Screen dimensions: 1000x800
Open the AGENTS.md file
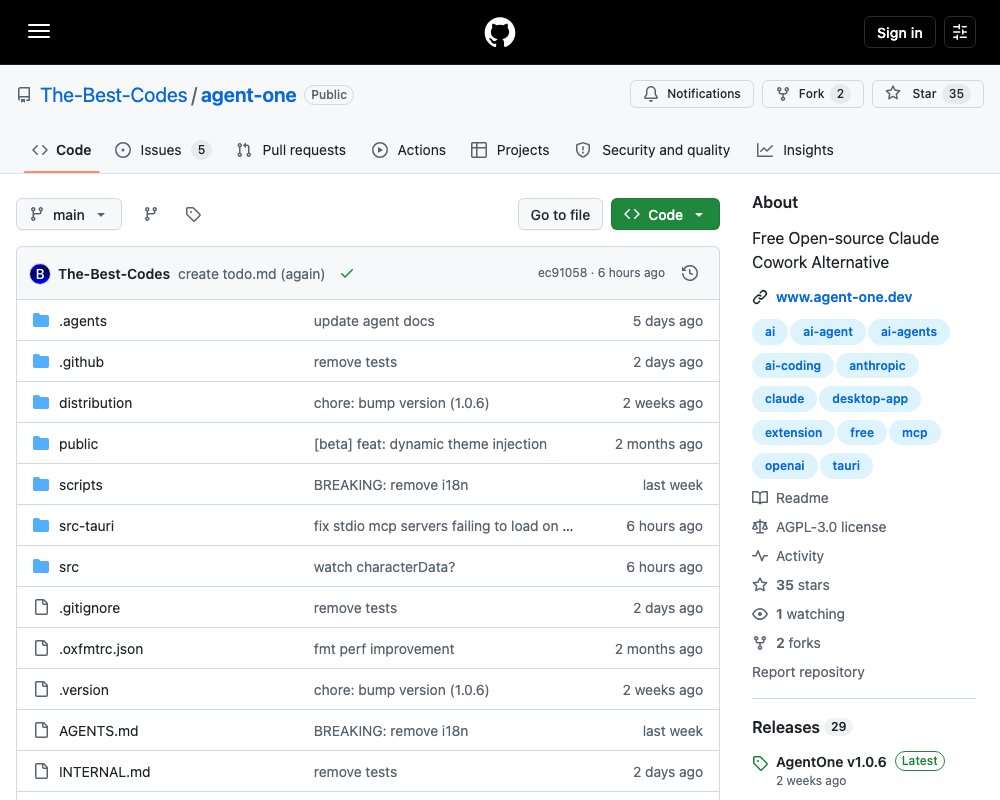click(99, 731)
